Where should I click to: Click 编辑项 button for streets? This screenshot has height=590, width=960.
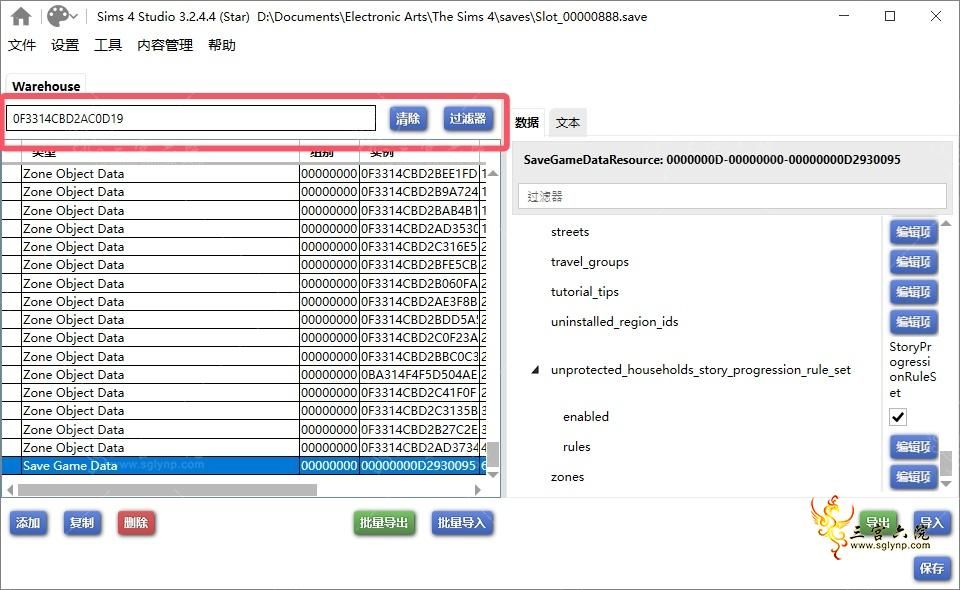(x=913, y=232)
